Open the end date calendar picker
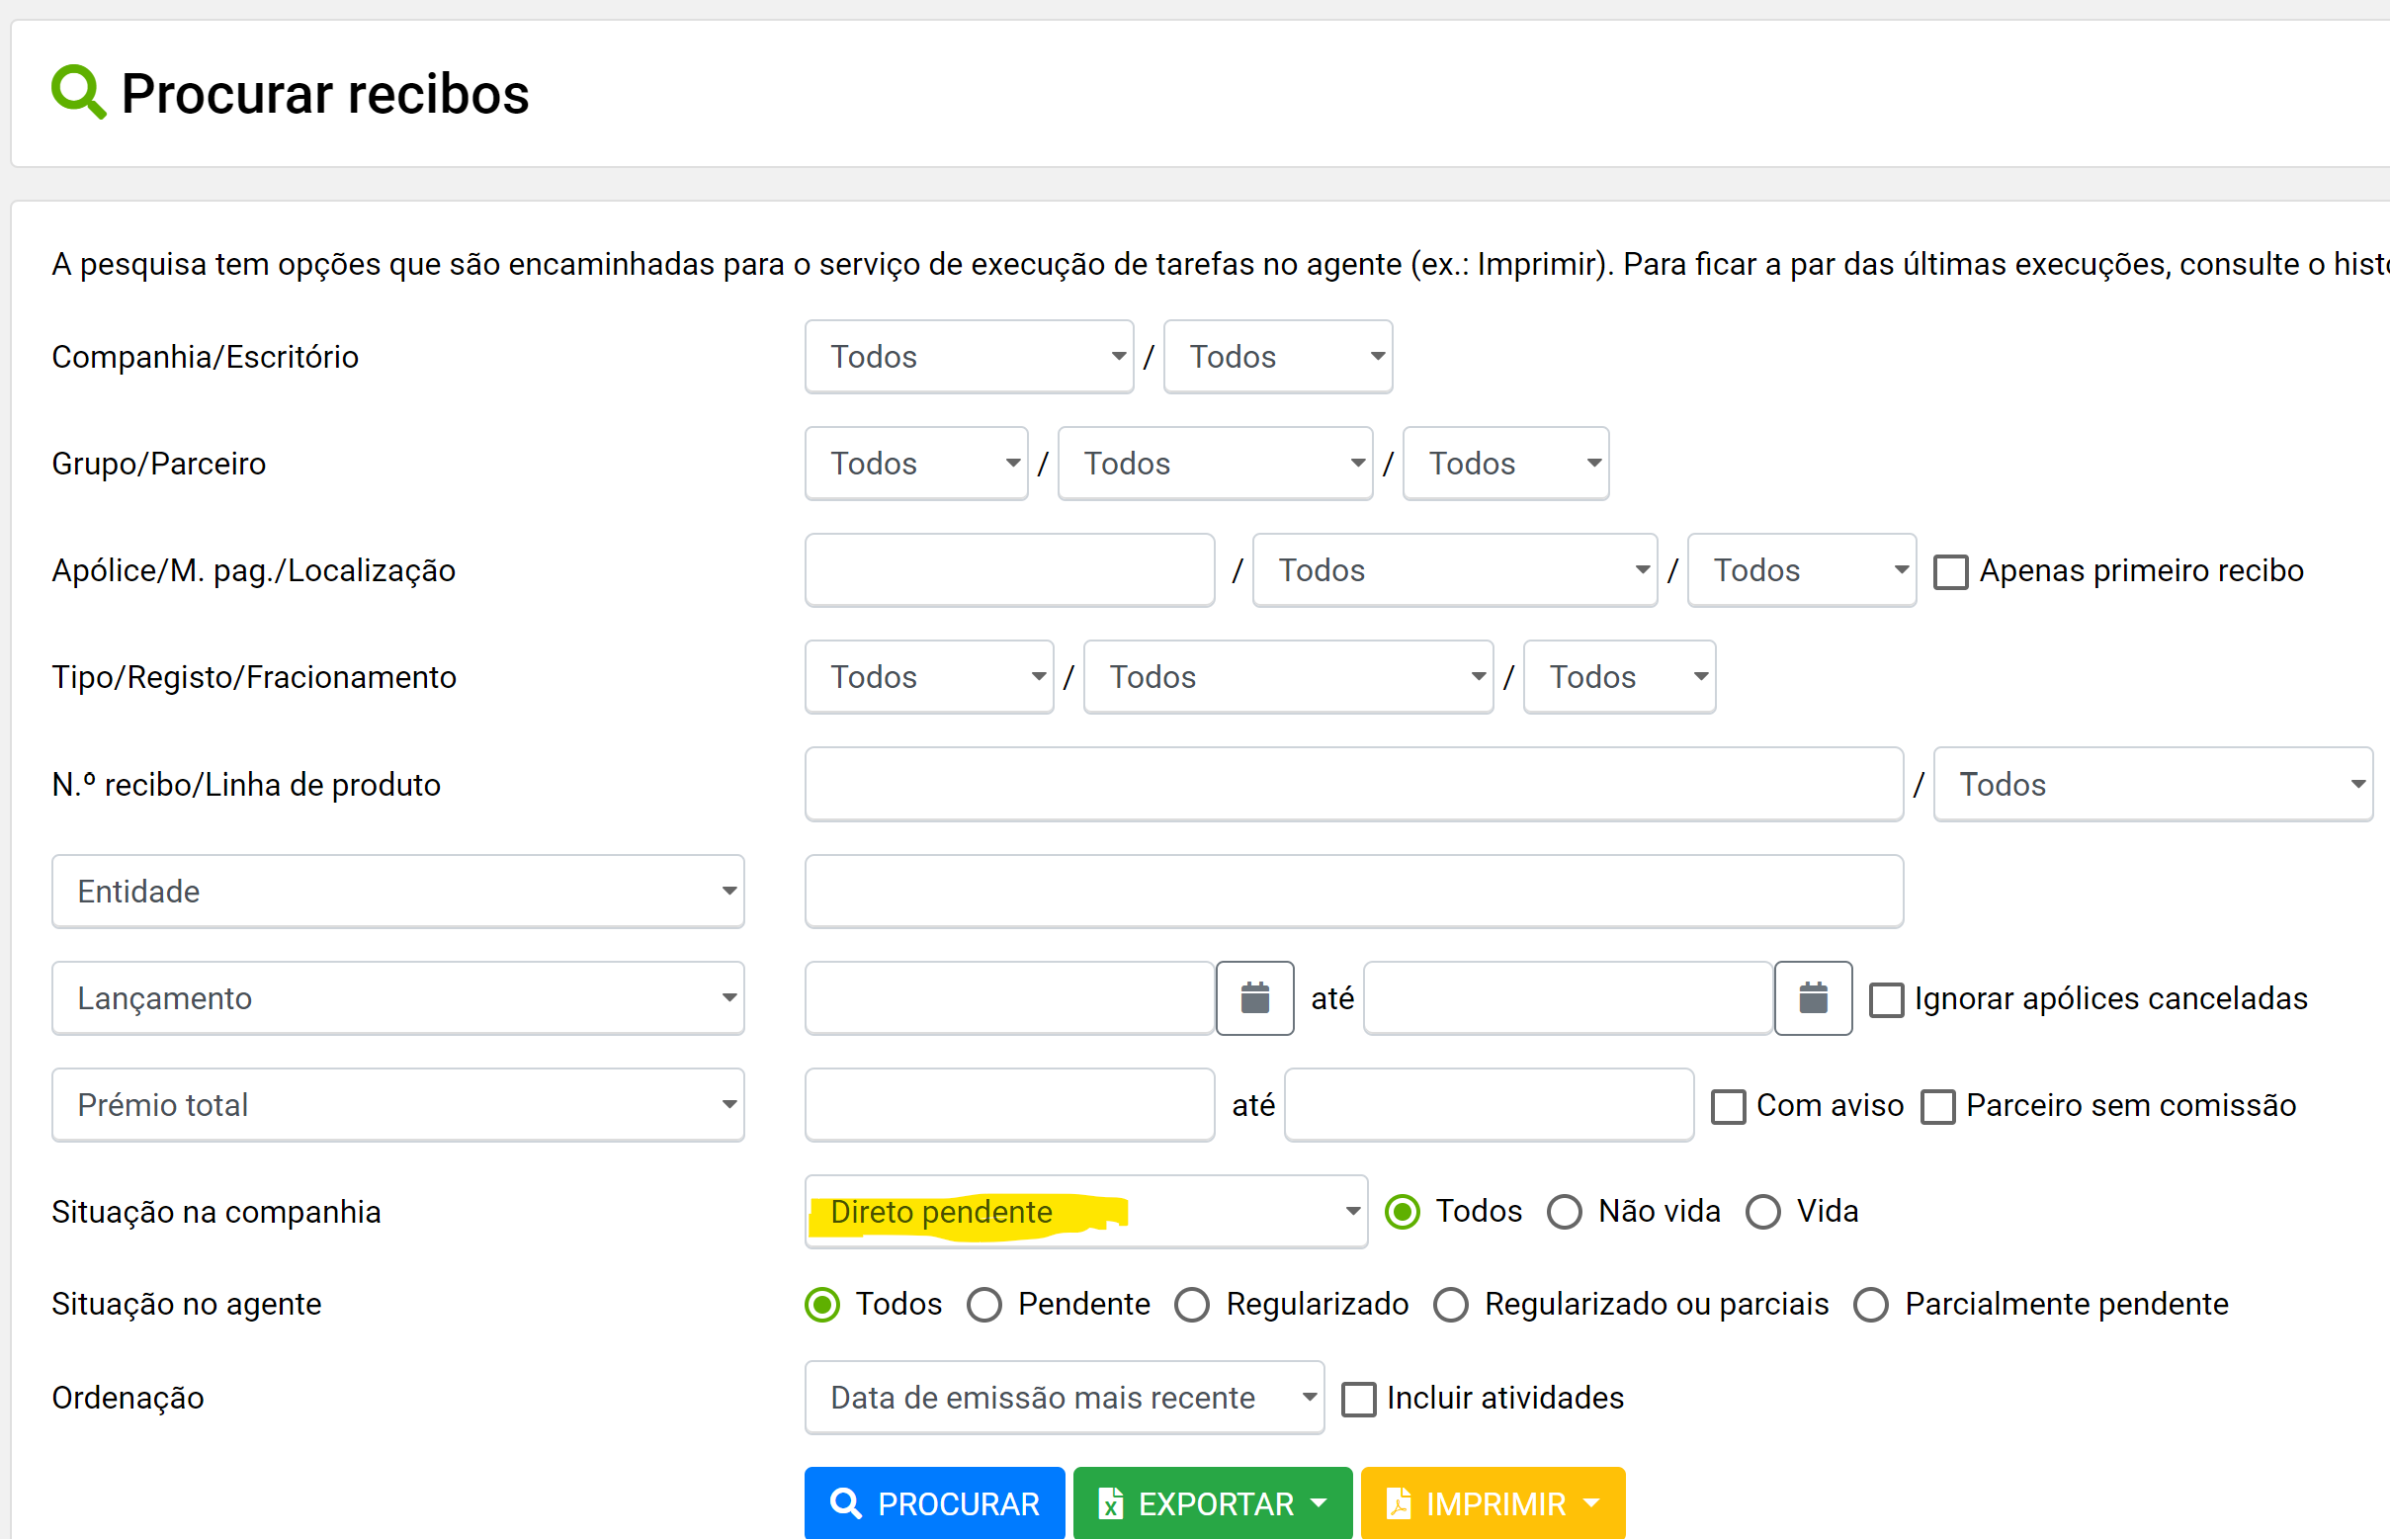Viewport: 2390px width, 1540px height. click(1812, 998)
